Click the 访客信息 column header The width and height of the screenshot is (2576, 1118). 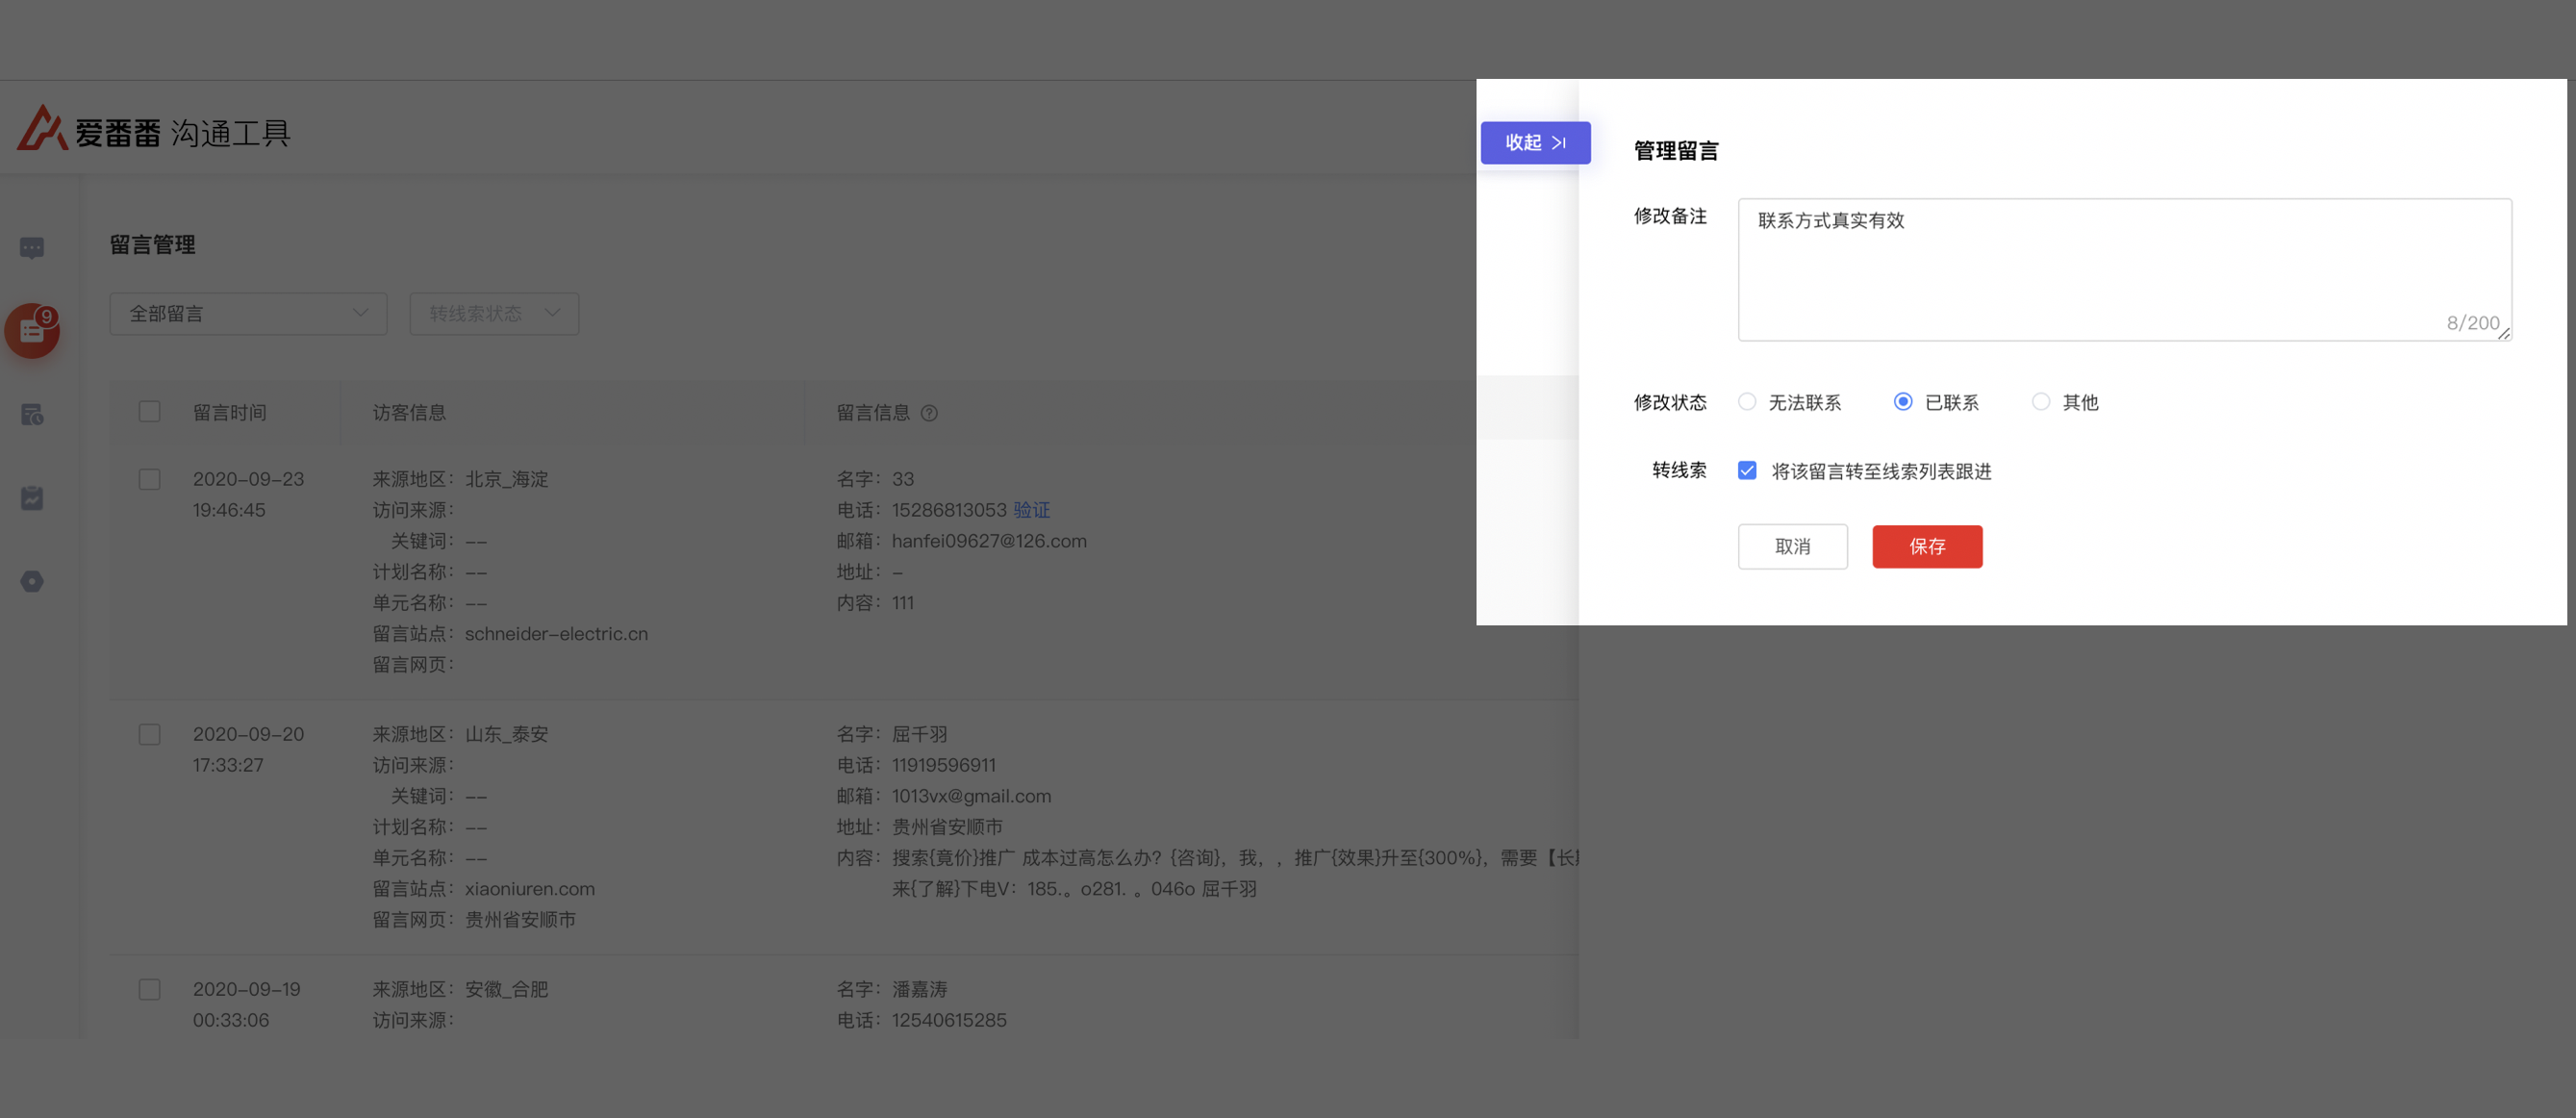[x=409, y=413]
